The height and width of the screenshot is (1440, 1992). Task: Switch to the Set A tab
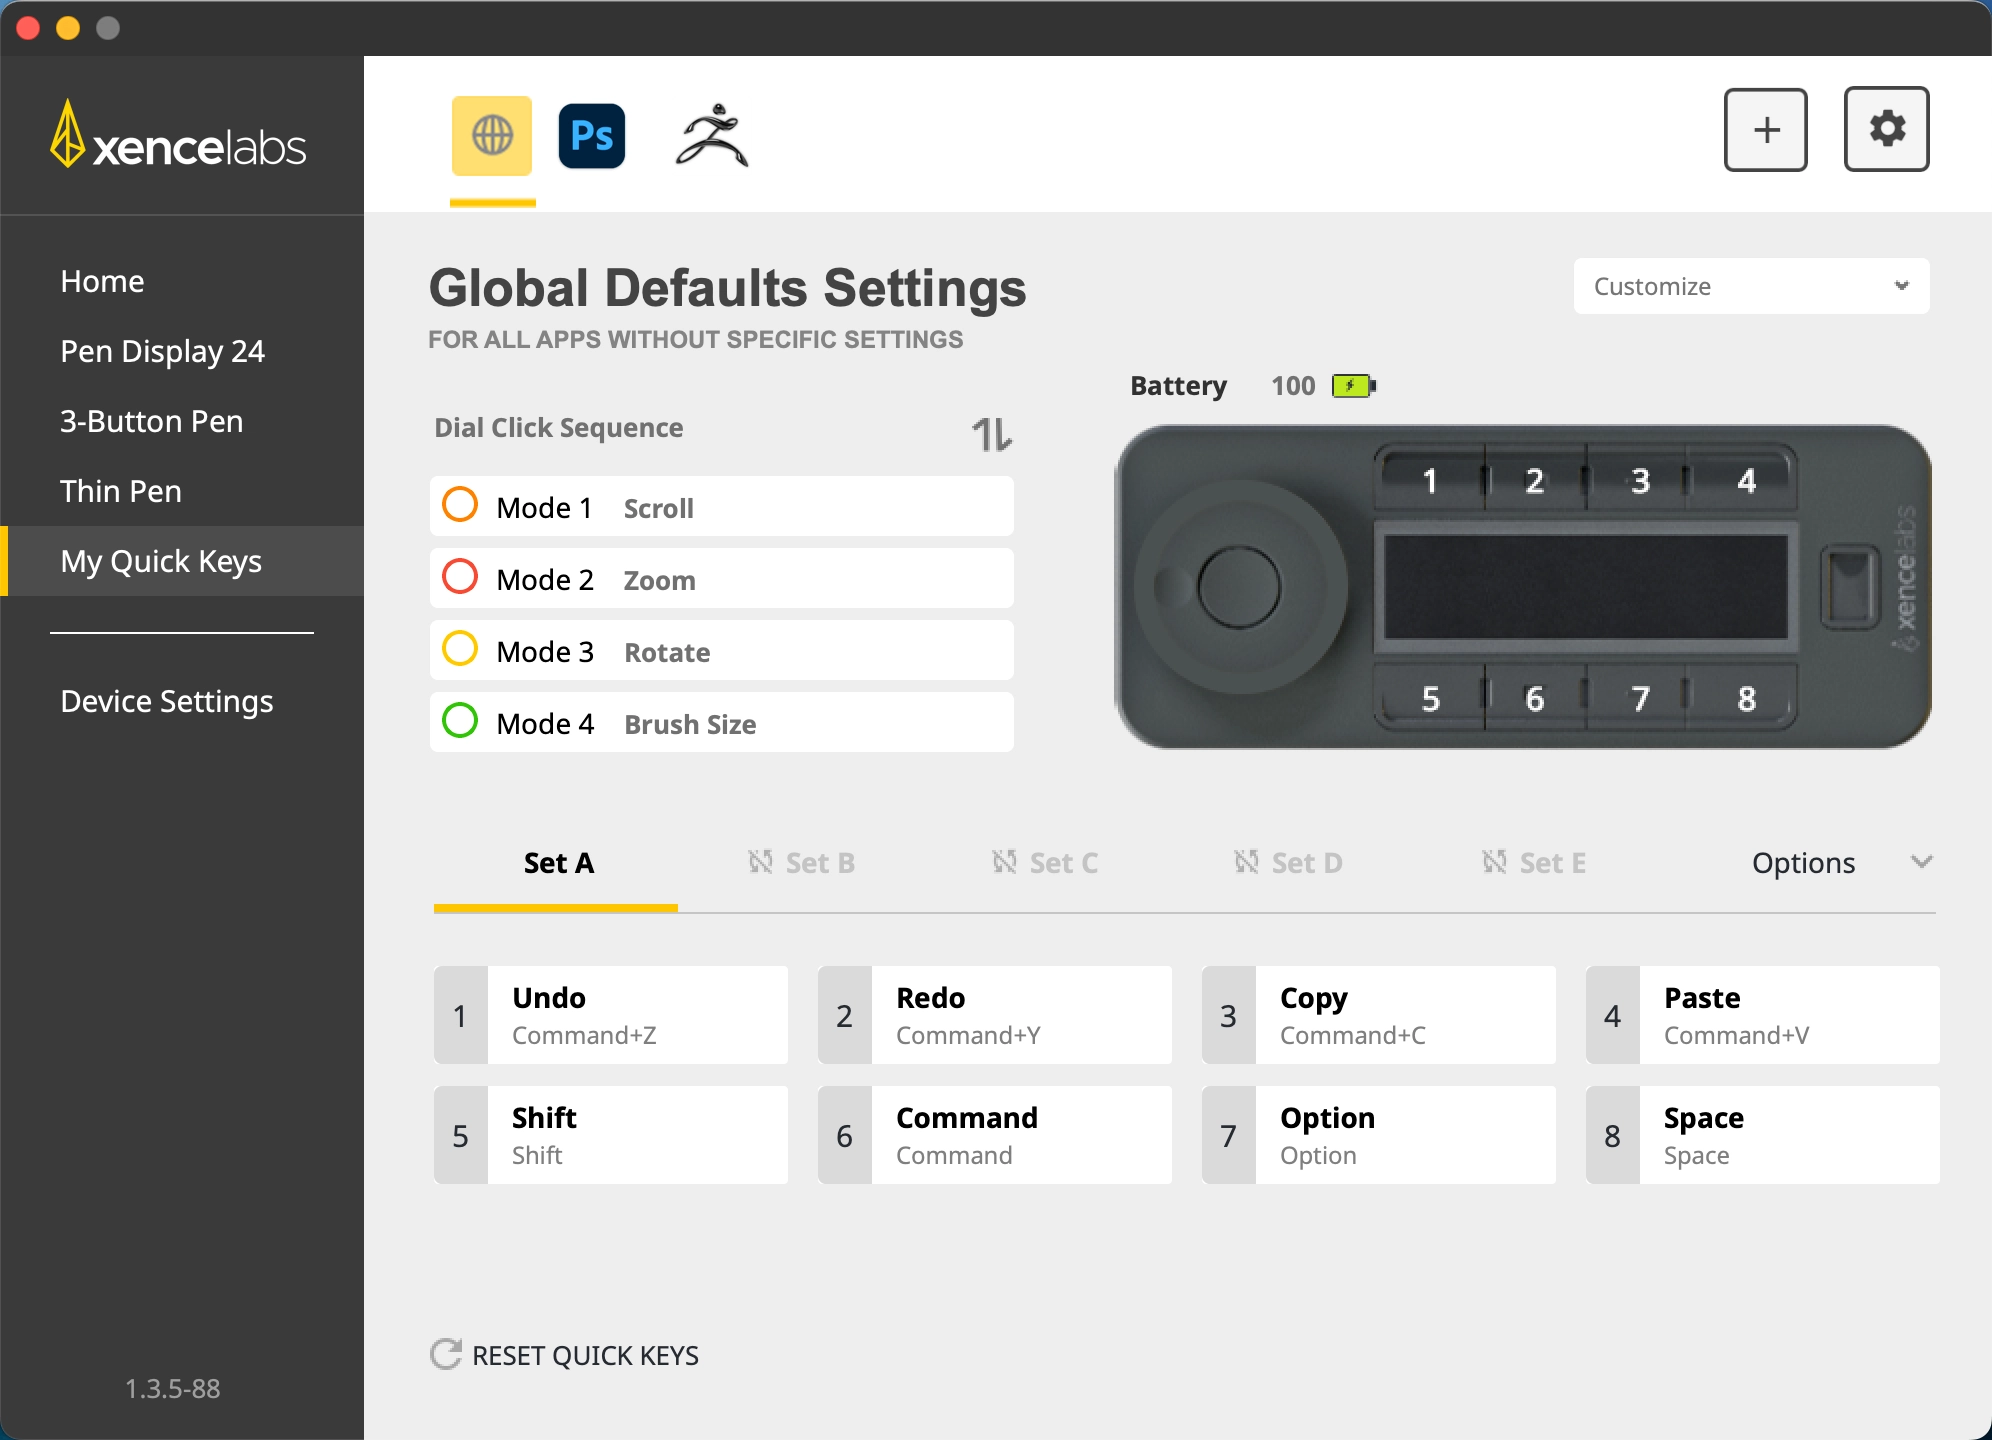tap(558, 863)
